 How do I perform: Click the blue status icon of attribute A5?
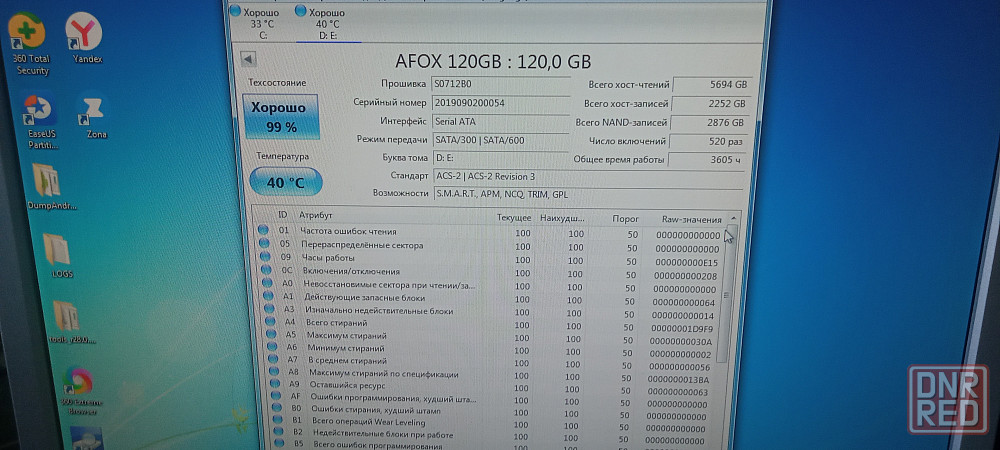click(271, 334)
